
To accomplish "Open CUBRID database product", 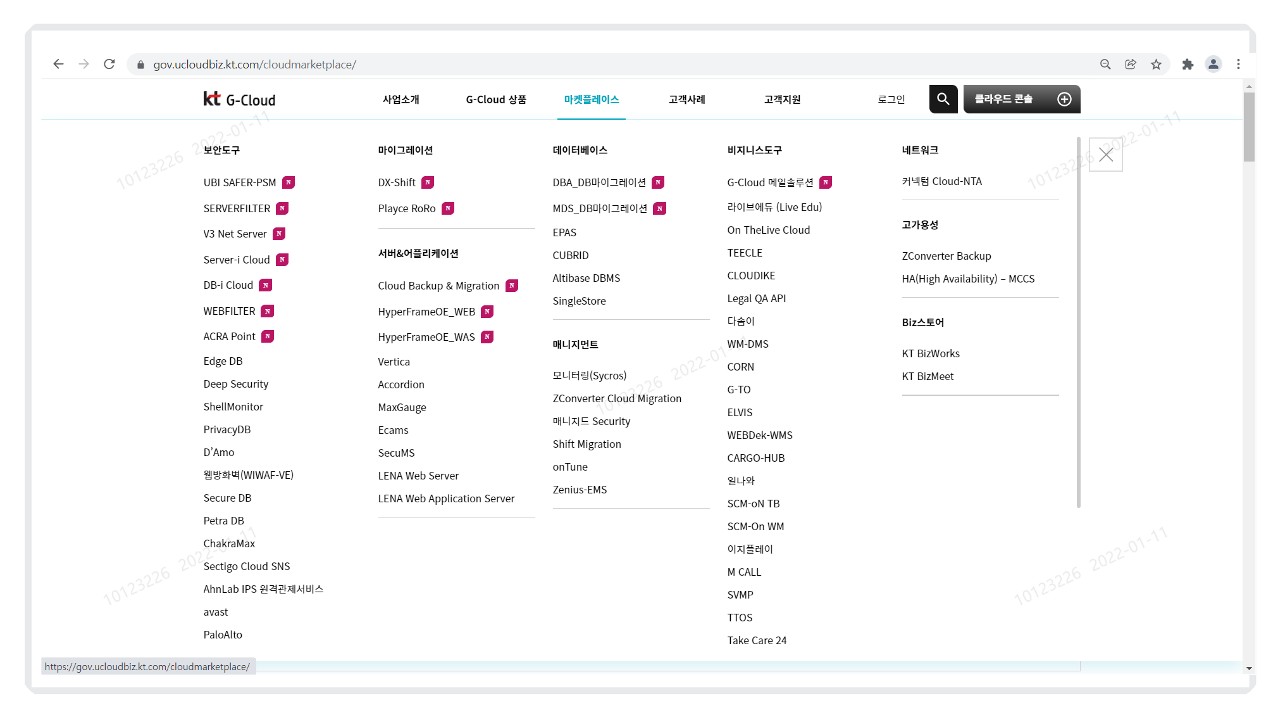I will (x=571, y=255).
